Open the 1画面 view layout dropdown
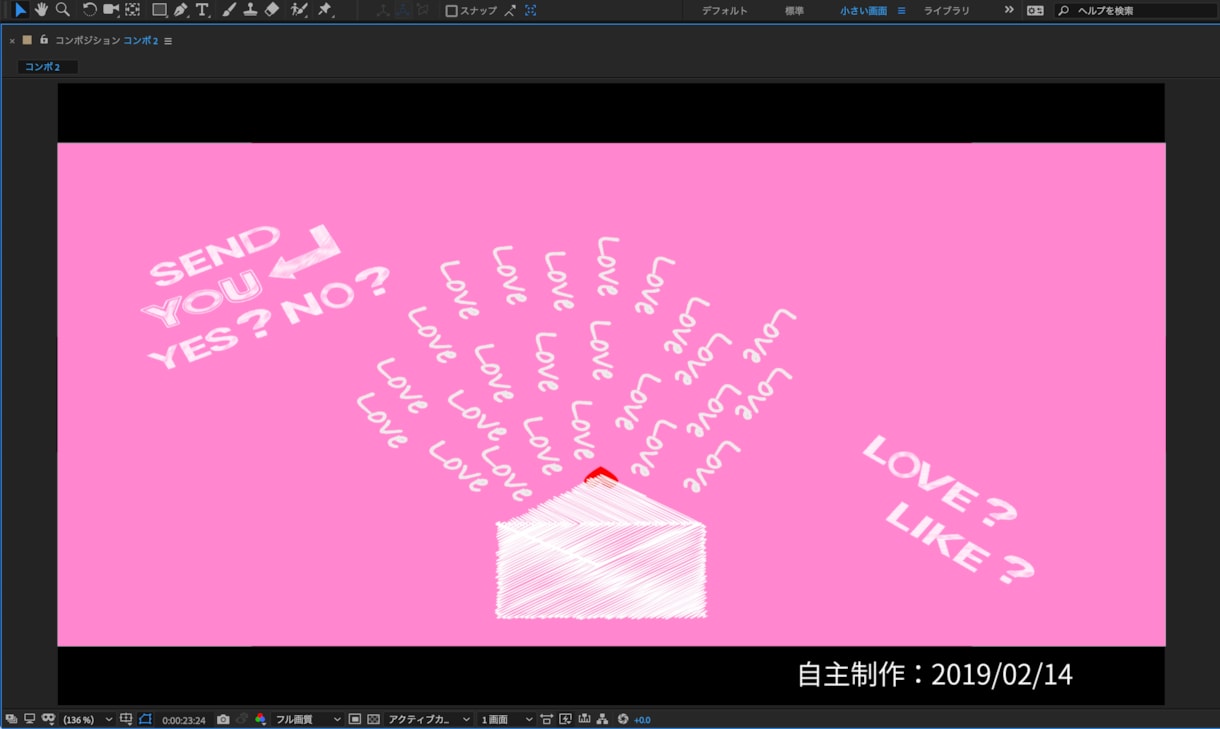Screen dimensions: 1220x729 pos(506,720)
